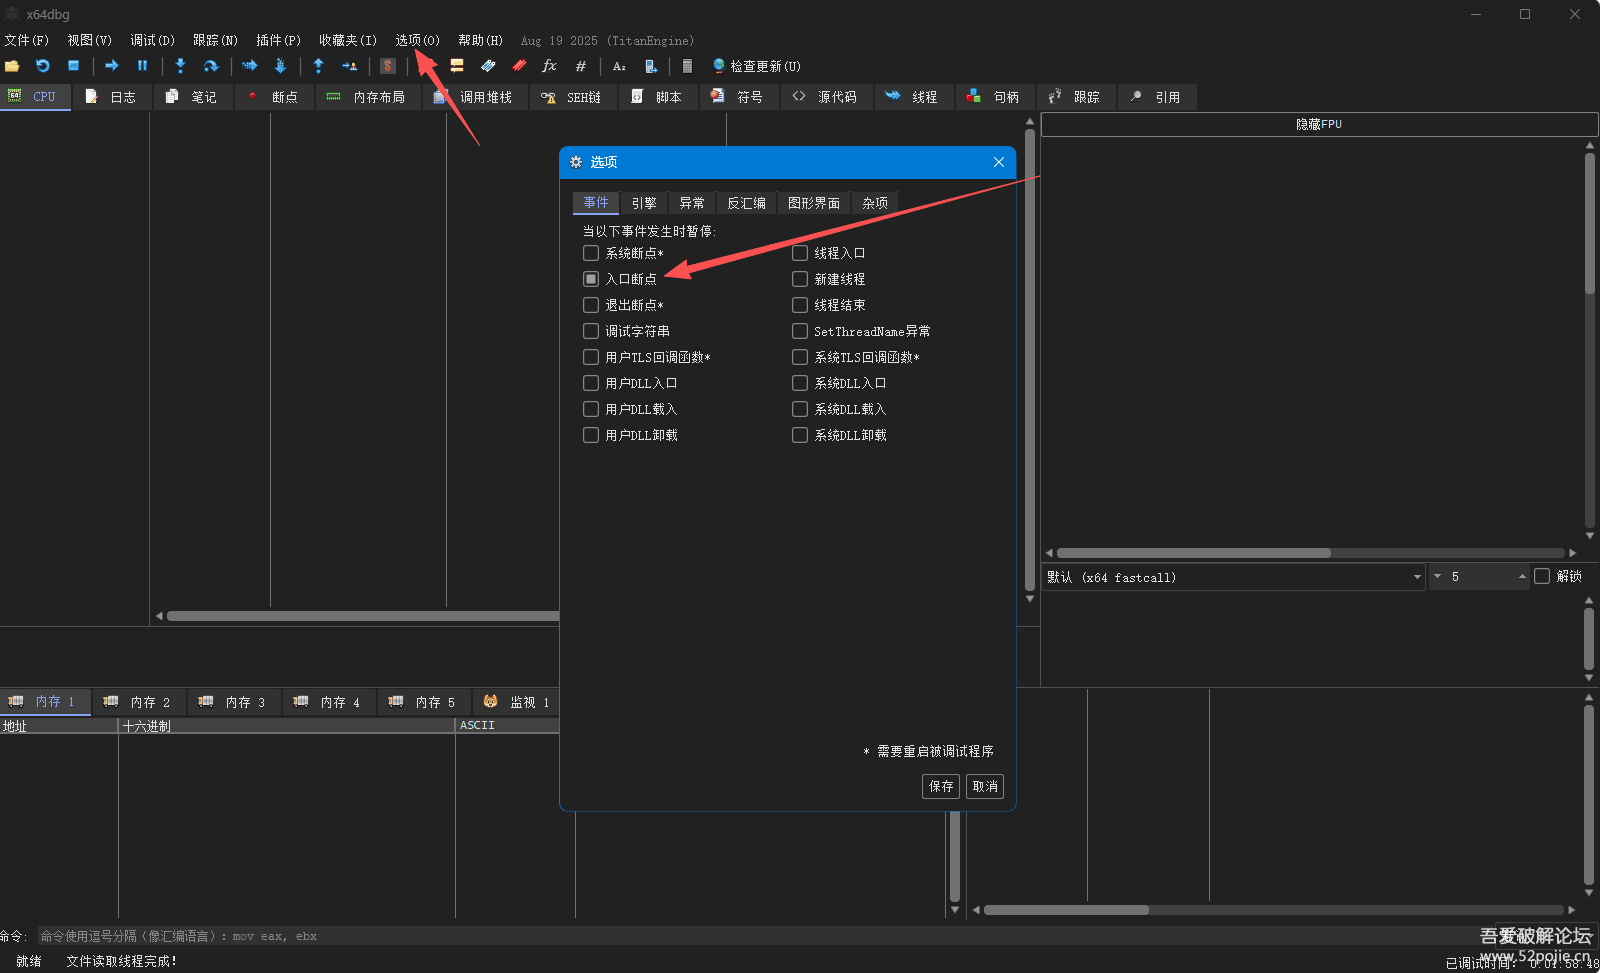Check the 线程入口 option
Image resolution: width=1600 pixels, height=973 pixels.
pos(800,253)
